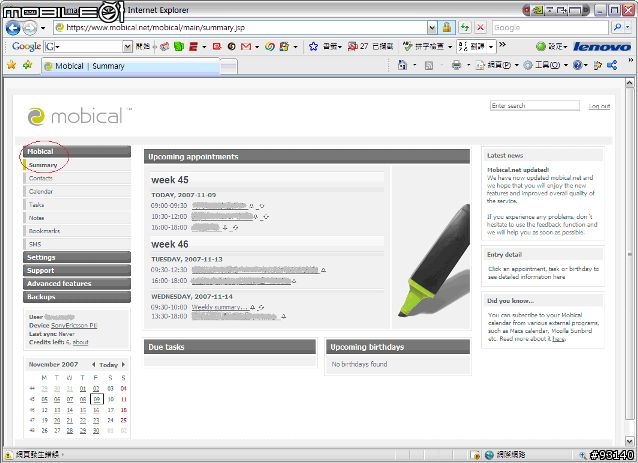Go back with the browser Back arrow
Viewport: 638px width, 463px height.
[x=13, y=28]
